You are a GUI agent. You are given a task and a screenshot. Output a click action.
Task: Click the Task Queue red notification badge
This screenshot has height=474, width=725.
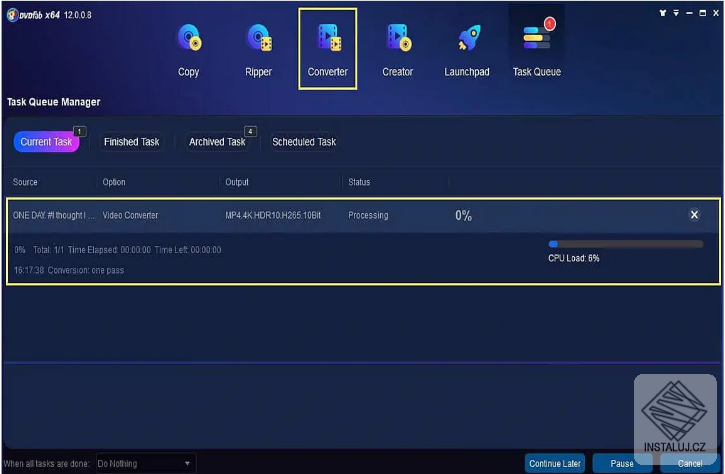click(x=549, y=24)
